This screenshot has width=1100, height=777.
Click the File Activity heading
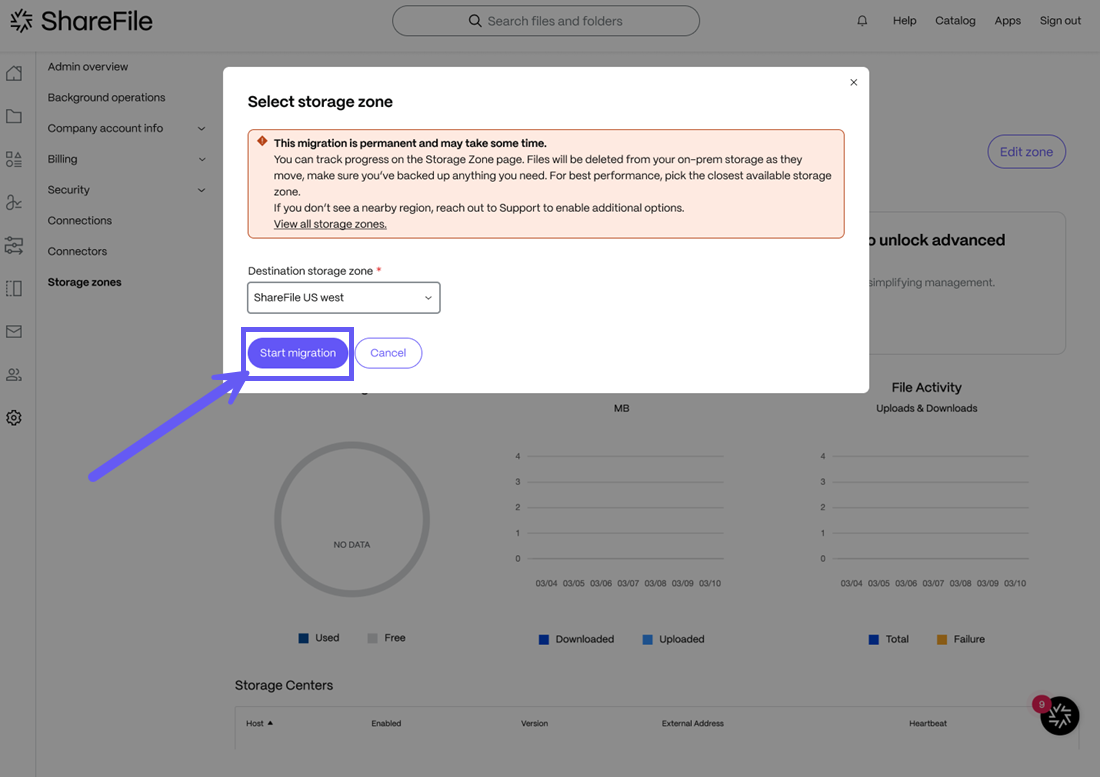pyautogui.click(x=926, y=387)
